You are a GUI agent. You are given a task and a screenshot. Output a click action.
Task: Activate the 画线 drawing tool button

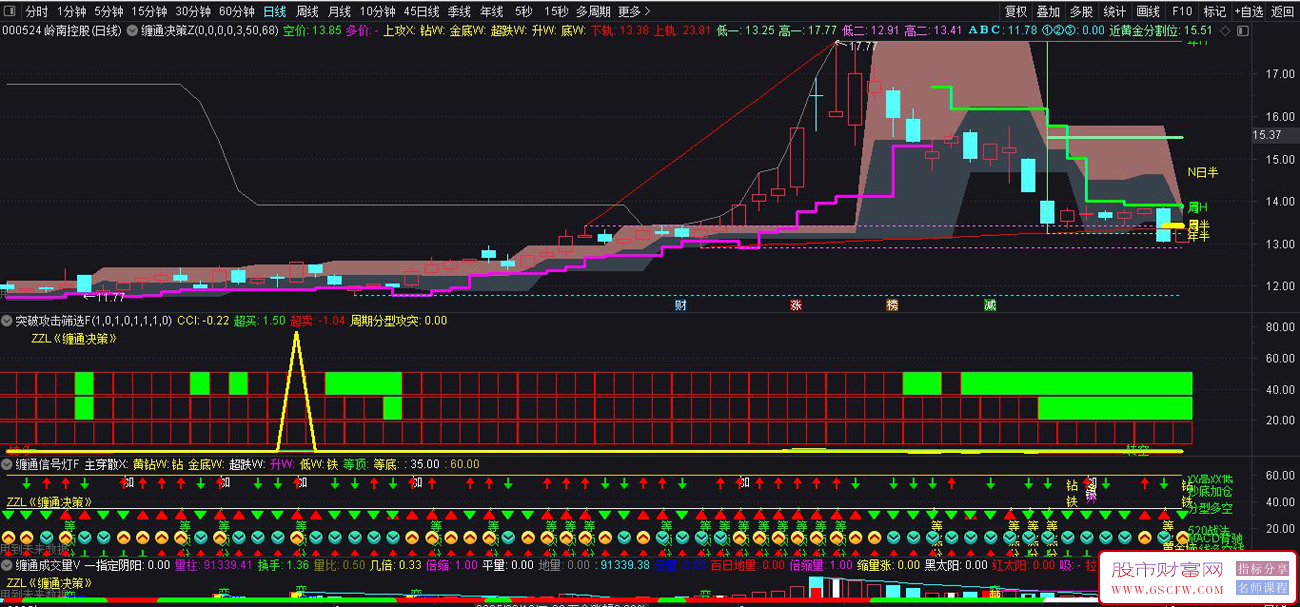click(x=1148, y=12)
